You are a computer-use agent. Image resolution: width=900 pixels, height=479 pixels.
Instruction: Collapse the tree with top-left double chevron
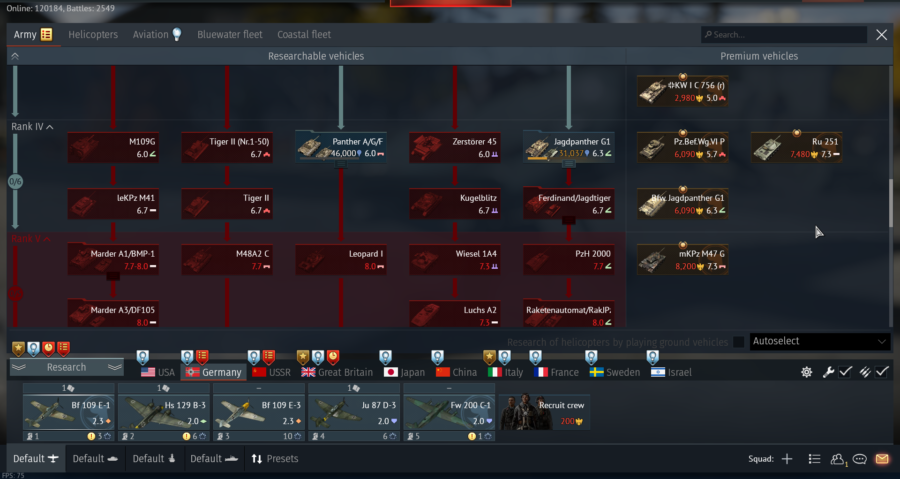click(15, 57)
